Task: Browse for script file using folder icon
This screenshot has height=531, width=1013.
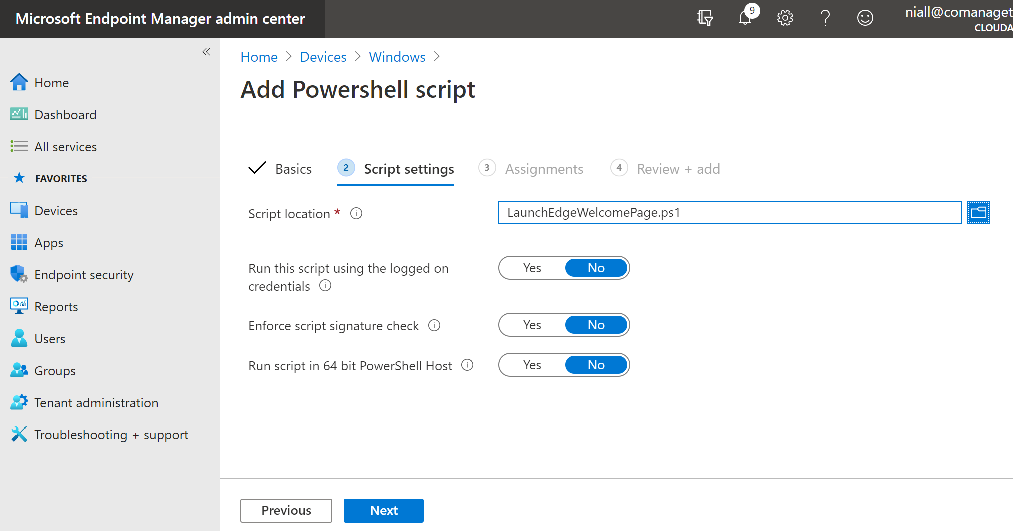Action: pos(978,213)
